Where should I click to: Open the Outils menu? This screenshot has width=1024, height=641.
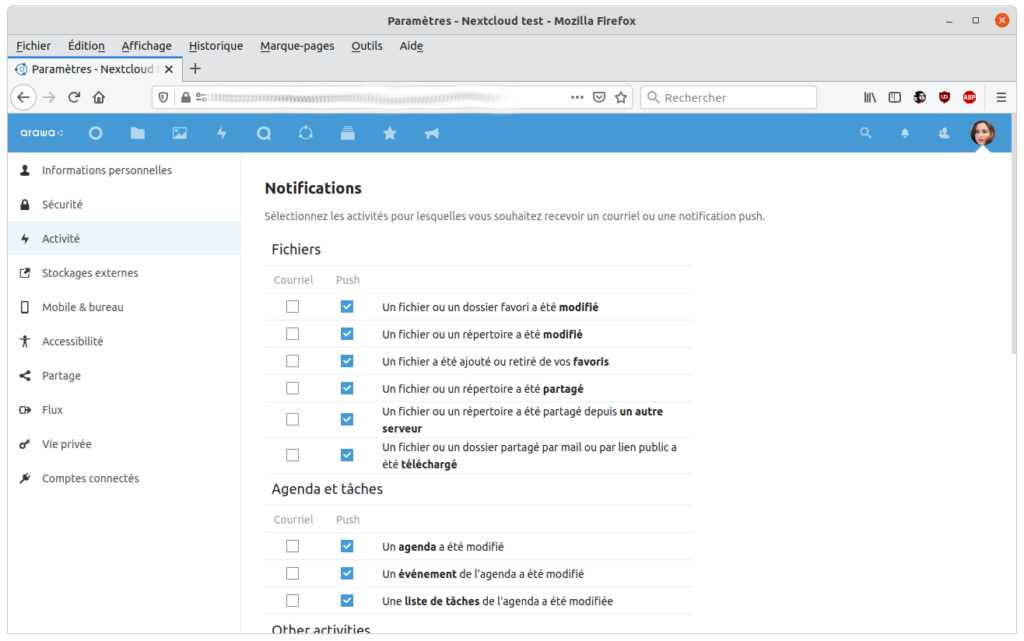click(x=367, y=46)
